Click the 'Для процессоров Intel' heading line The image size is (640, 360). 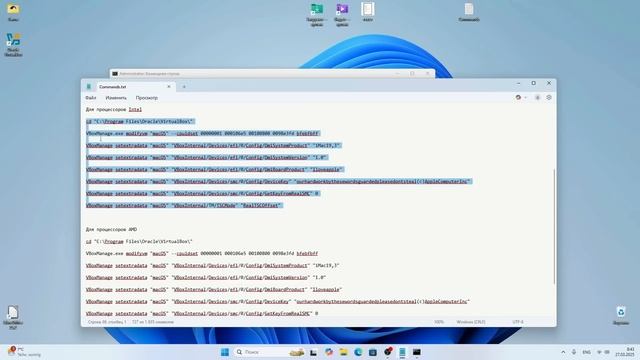(113, 109)
